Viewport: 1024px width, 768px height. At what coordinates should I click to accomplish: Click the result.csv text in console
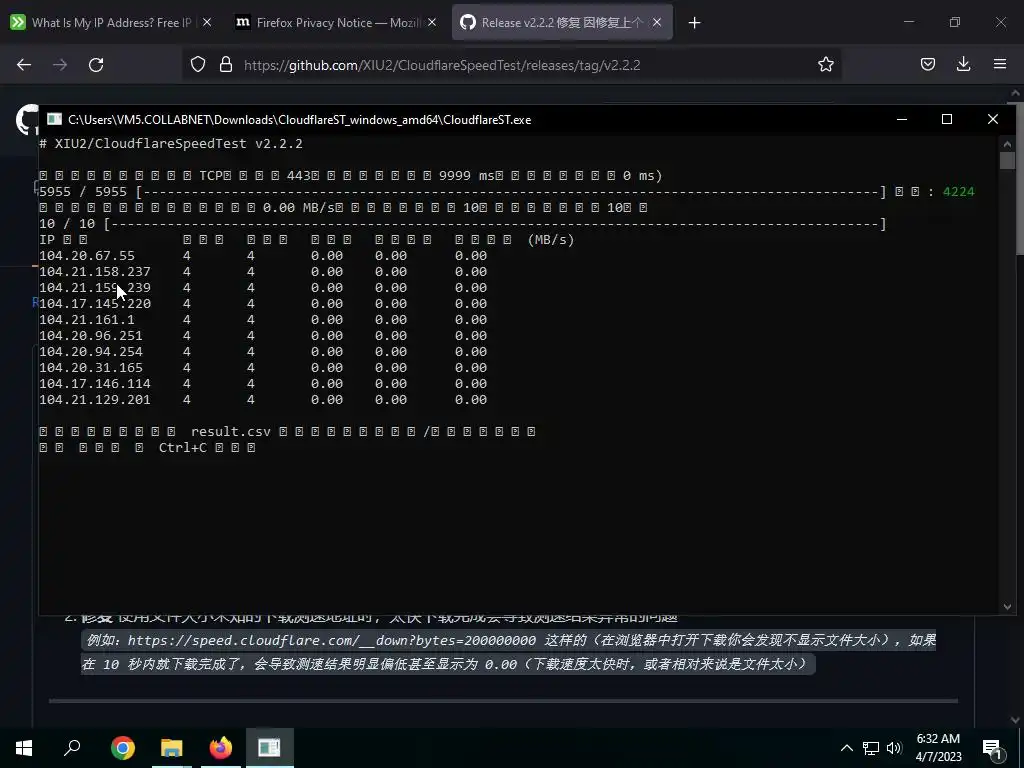pos(231,431)
